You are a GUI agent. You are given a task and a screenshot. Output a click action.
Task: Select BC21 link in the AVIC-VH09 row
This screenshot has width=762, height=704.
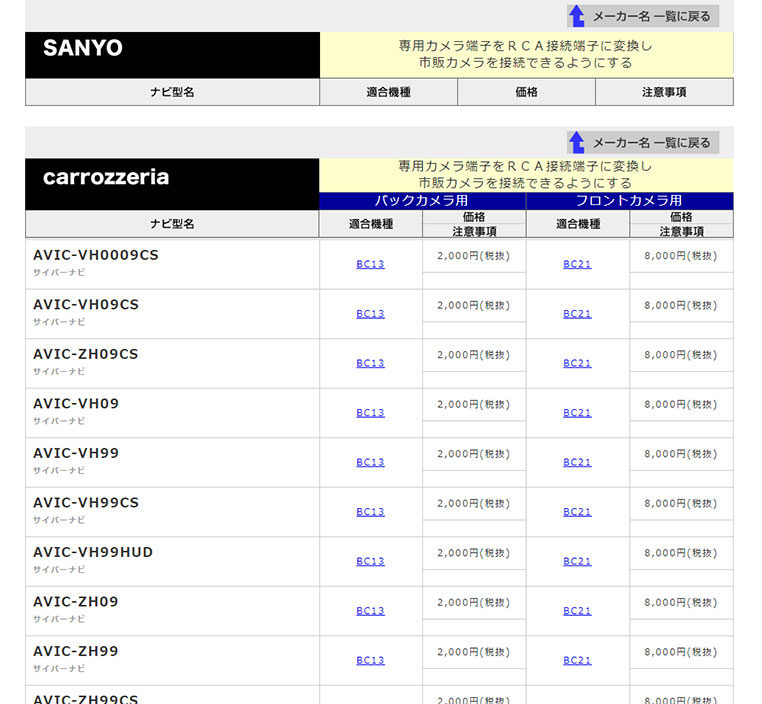pyautogui.click(x=577, y=413)
